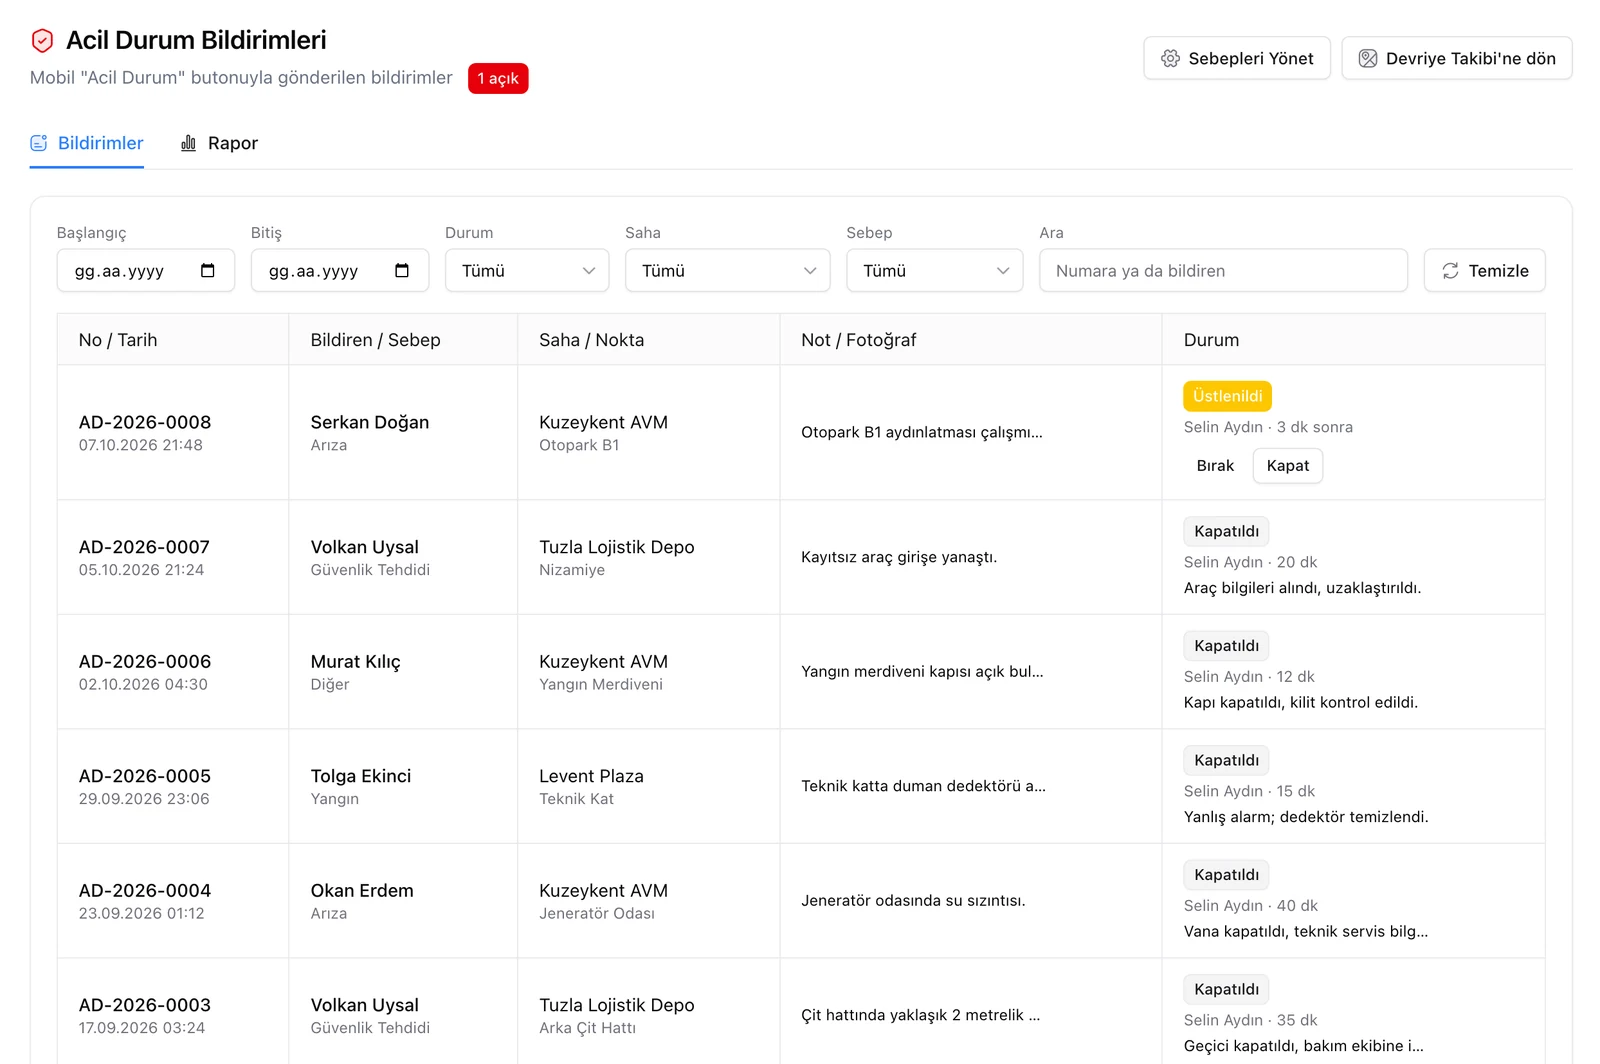1600x1064 pixels.
Task: Click the gear icon in Sebepleri Yönet
Action: click(x=1170, y=59)
